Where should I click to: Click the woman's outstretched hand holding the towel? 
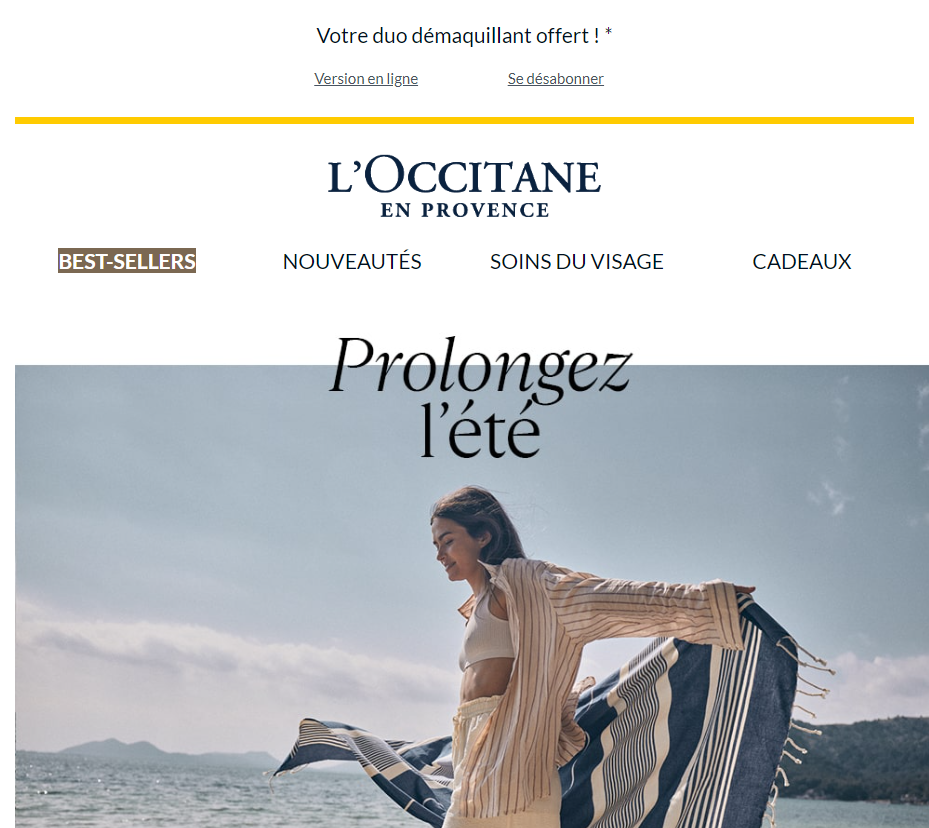pyautogui.click(x=744, y=589)
